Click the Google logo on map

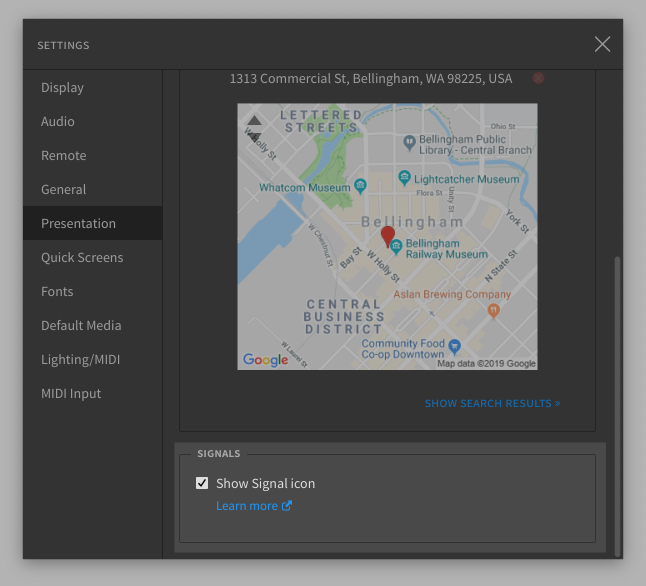click(x=265, y=360)
